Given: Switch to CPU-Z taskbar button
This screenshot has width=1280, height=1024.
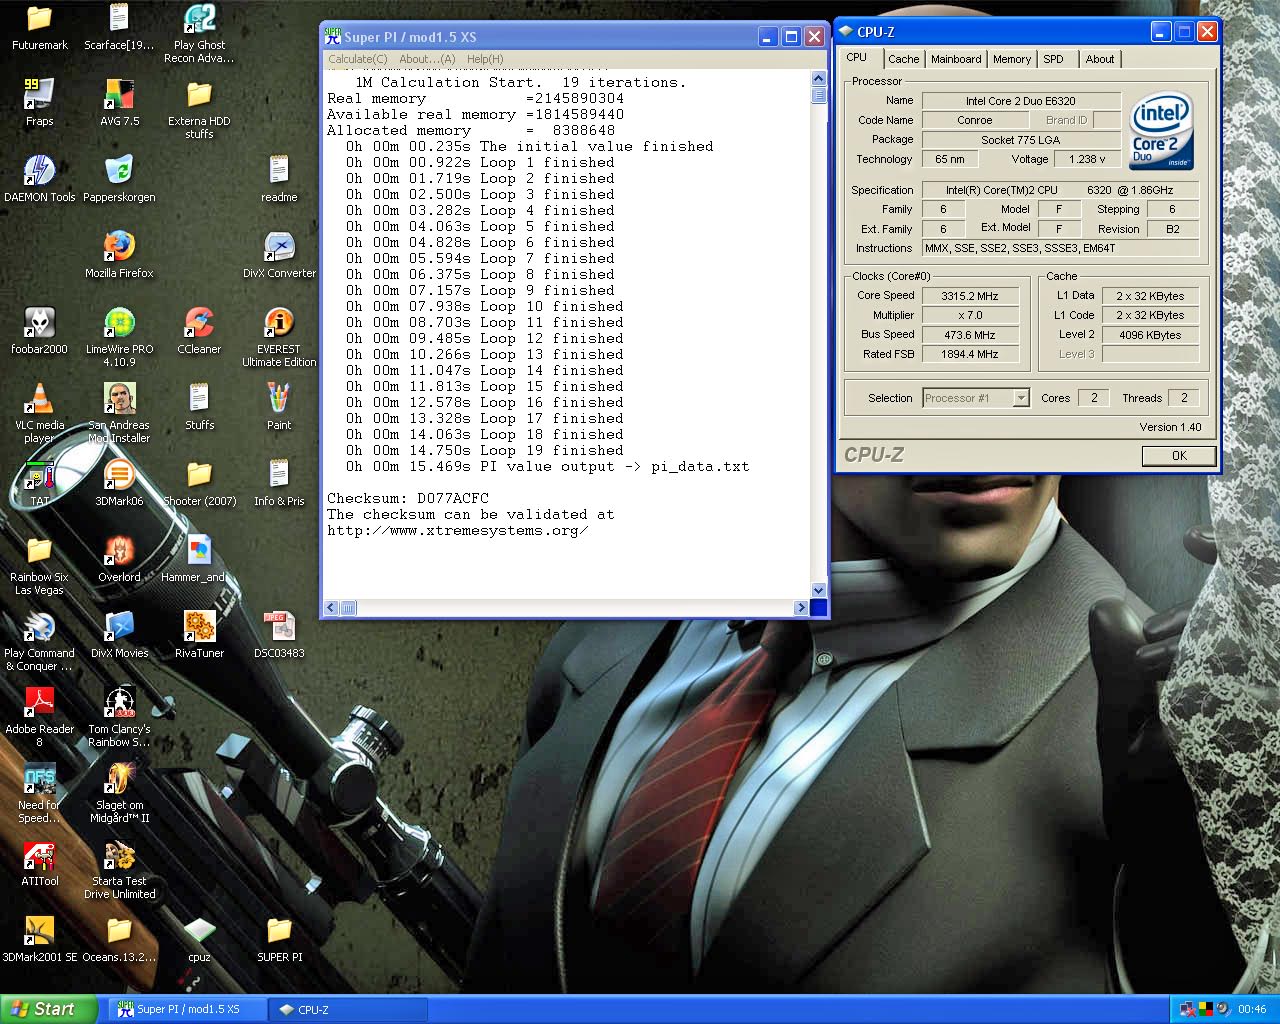Looking at the screenshot, I should (x=347, y=1010).
